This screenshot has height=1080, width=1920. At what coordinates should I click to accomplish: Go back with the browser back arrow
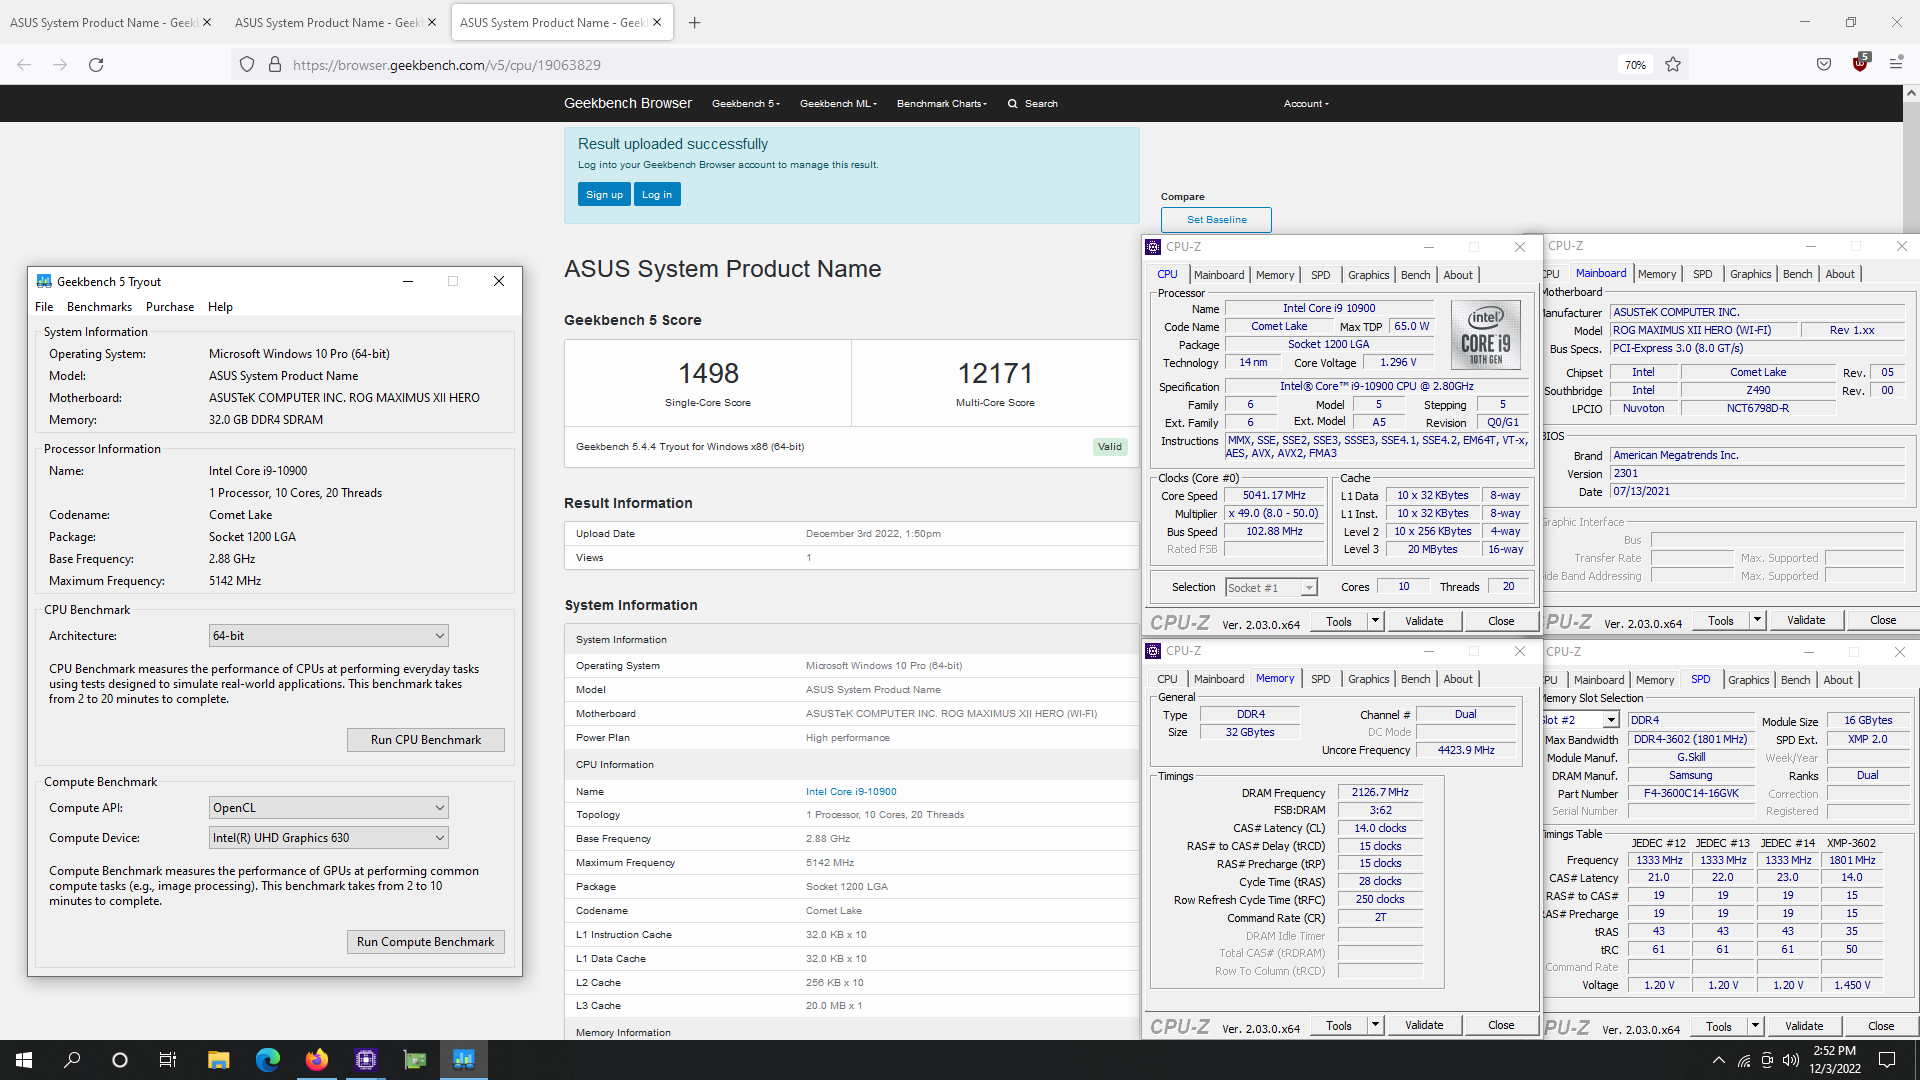click(24, 65)
